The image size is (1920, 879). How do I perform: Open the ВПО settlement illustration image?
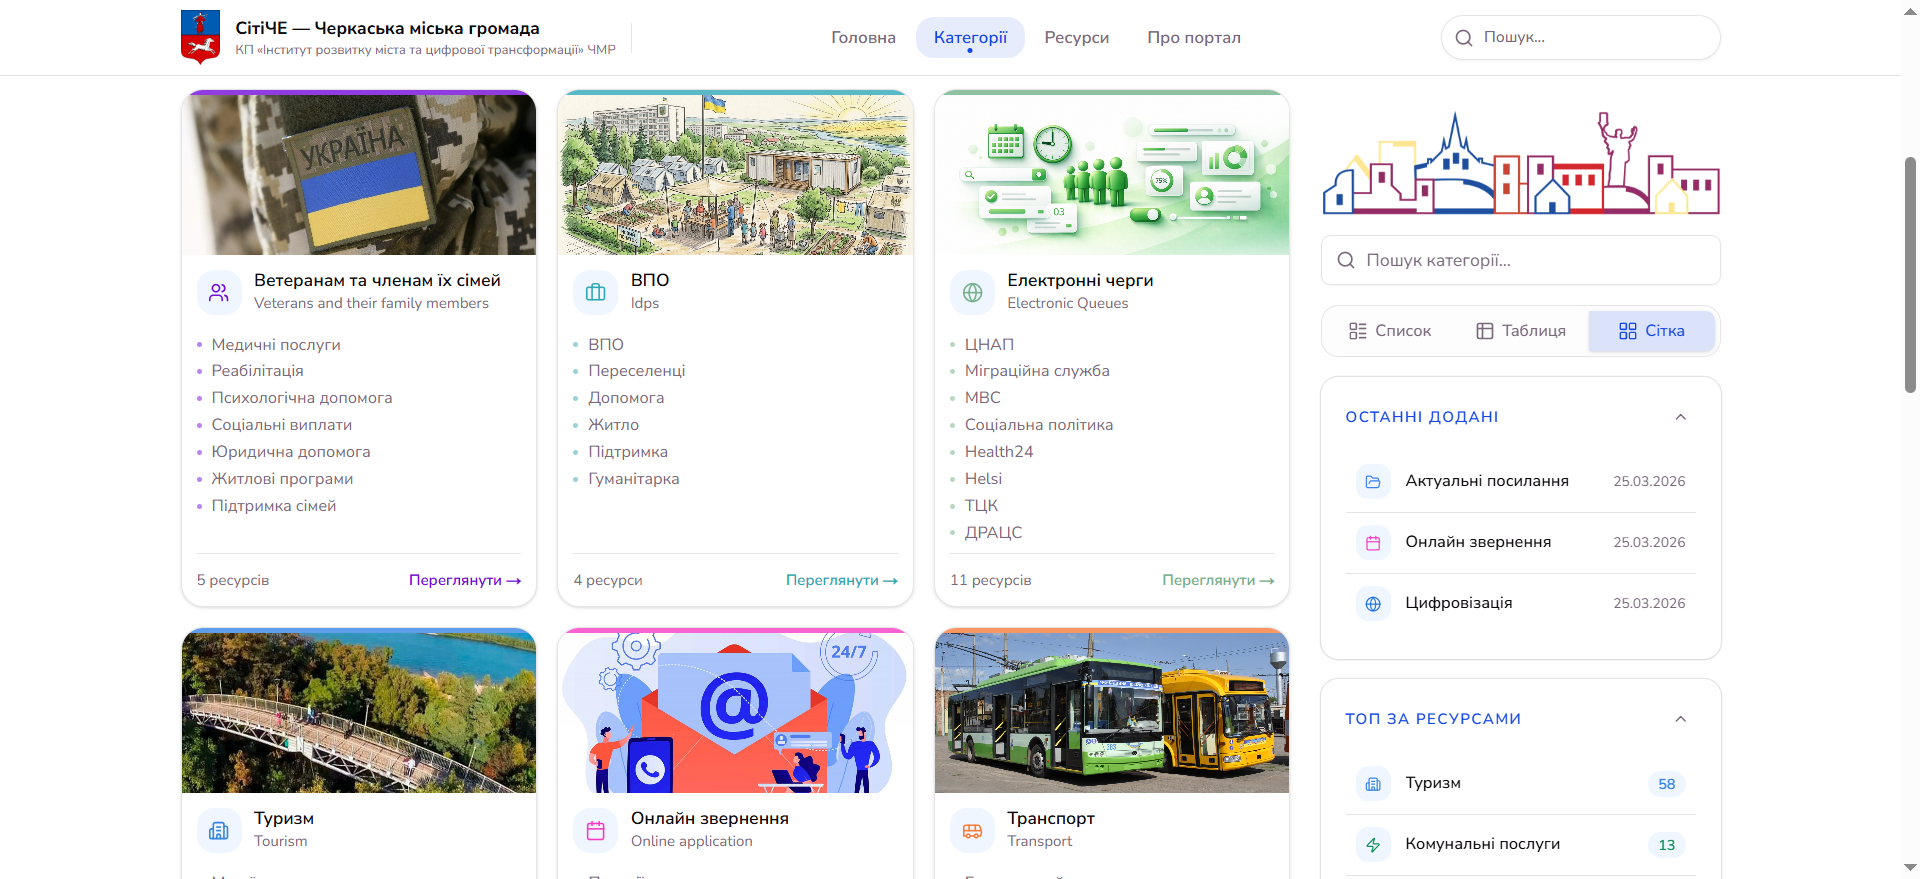(x=735, y=174)
